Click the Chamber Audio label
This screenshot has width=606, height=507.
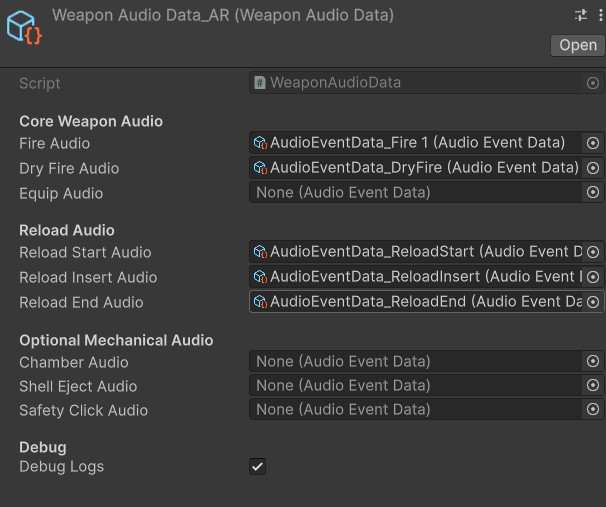[x=74, y=362]
